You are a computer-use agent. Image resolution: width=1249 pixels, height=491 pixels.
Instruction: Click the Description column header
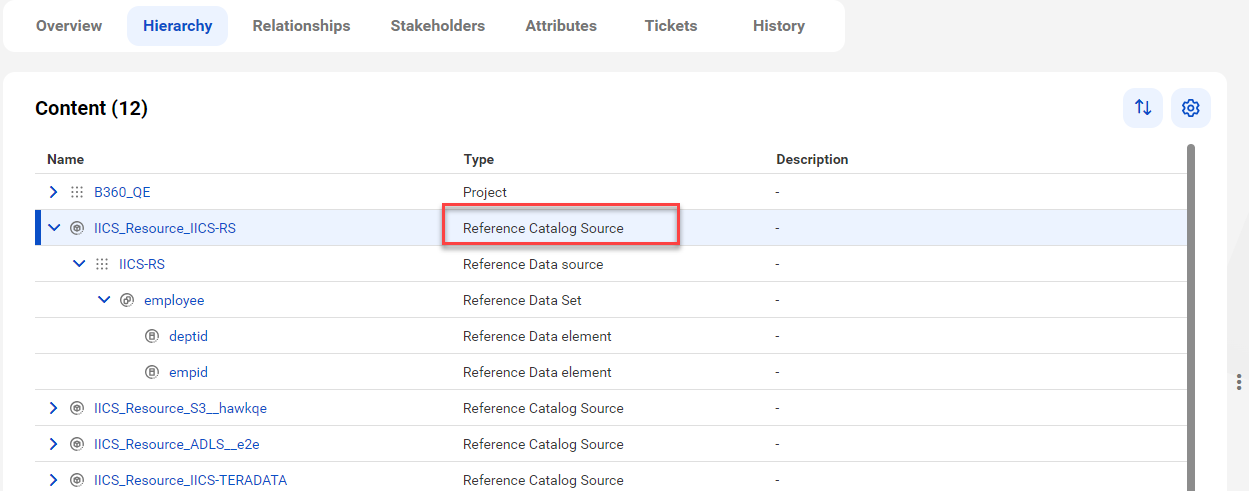click(812, 159)
